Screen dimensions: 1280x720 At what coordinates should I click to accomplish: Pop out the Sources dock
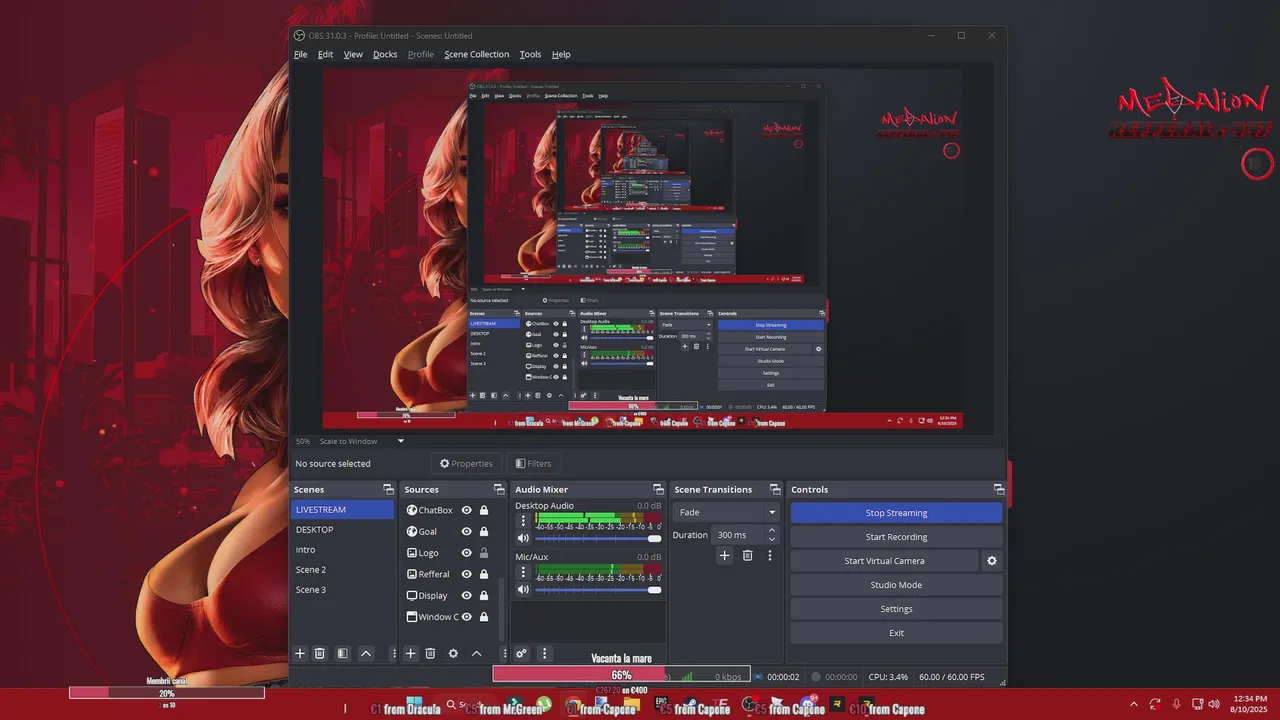498,489
